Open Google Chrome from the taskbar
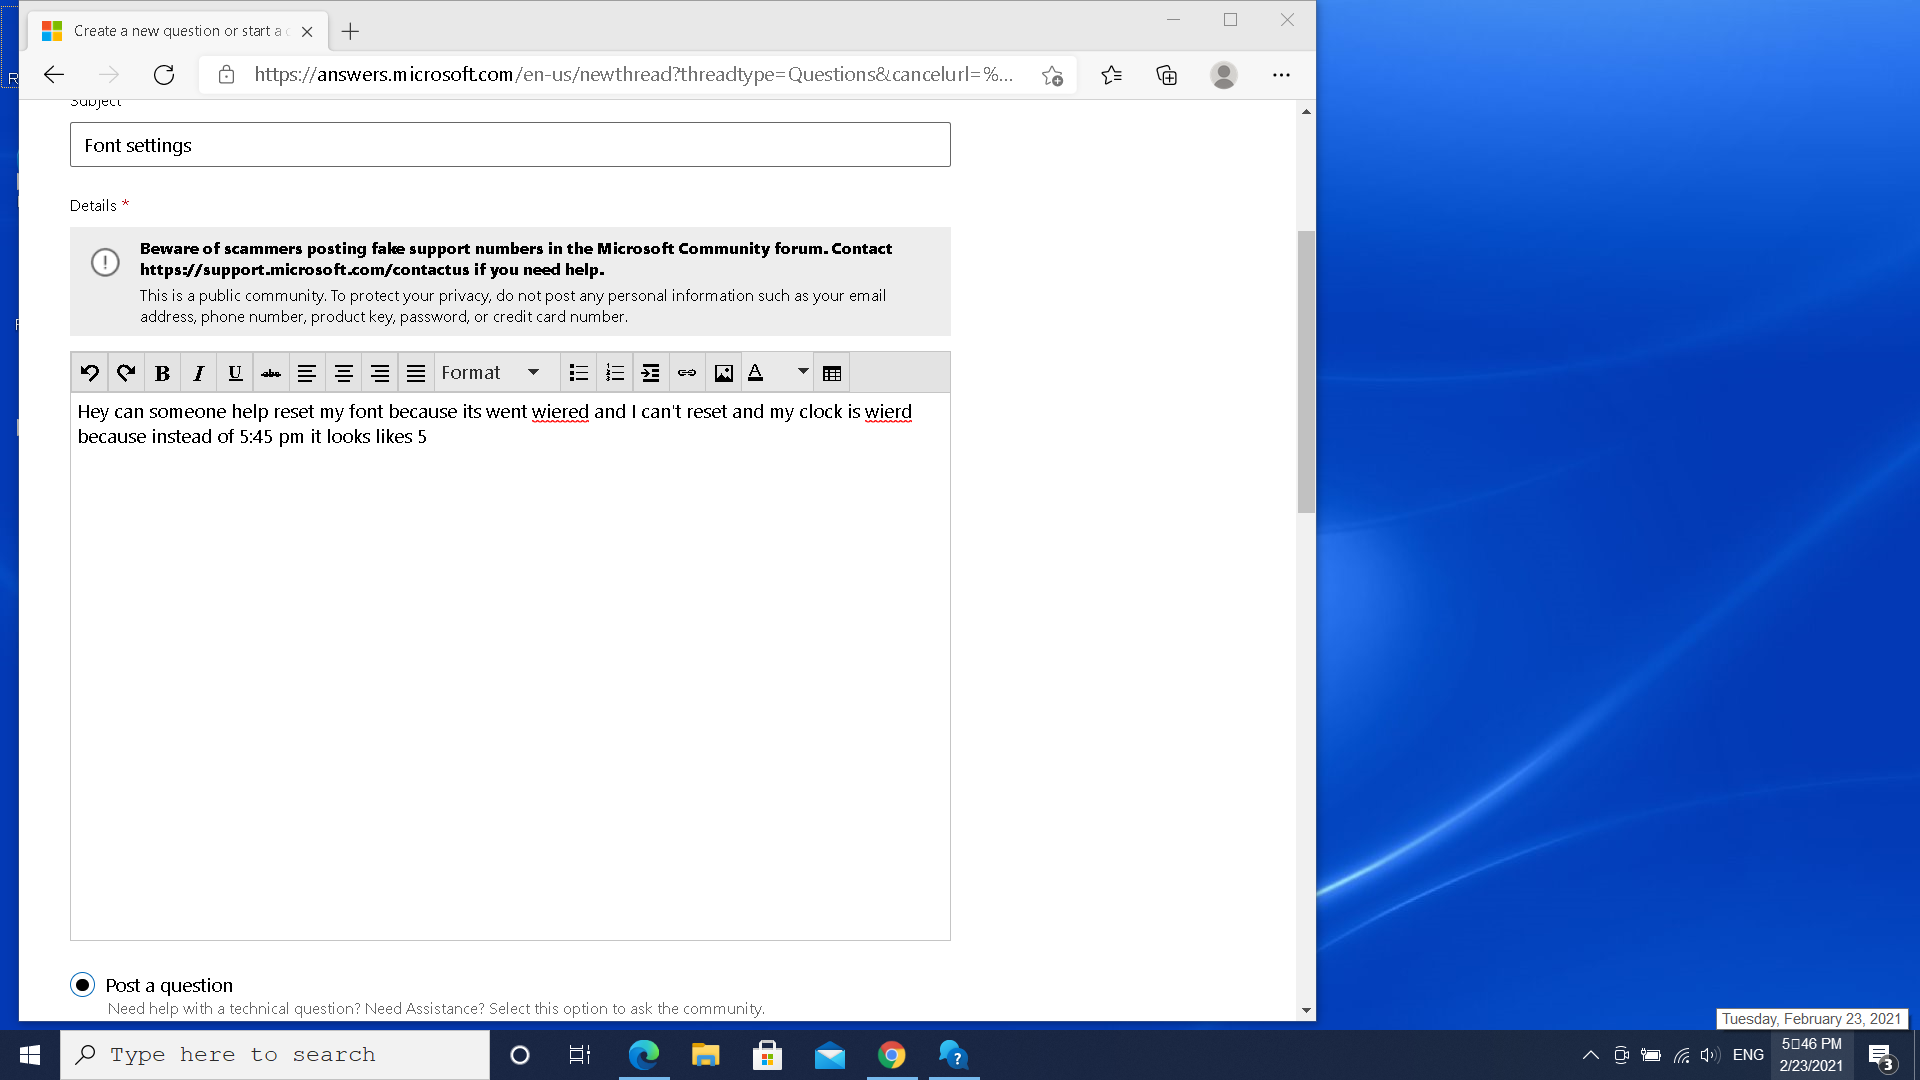Viewport: 1920px width, 1080px height. 891,1055
